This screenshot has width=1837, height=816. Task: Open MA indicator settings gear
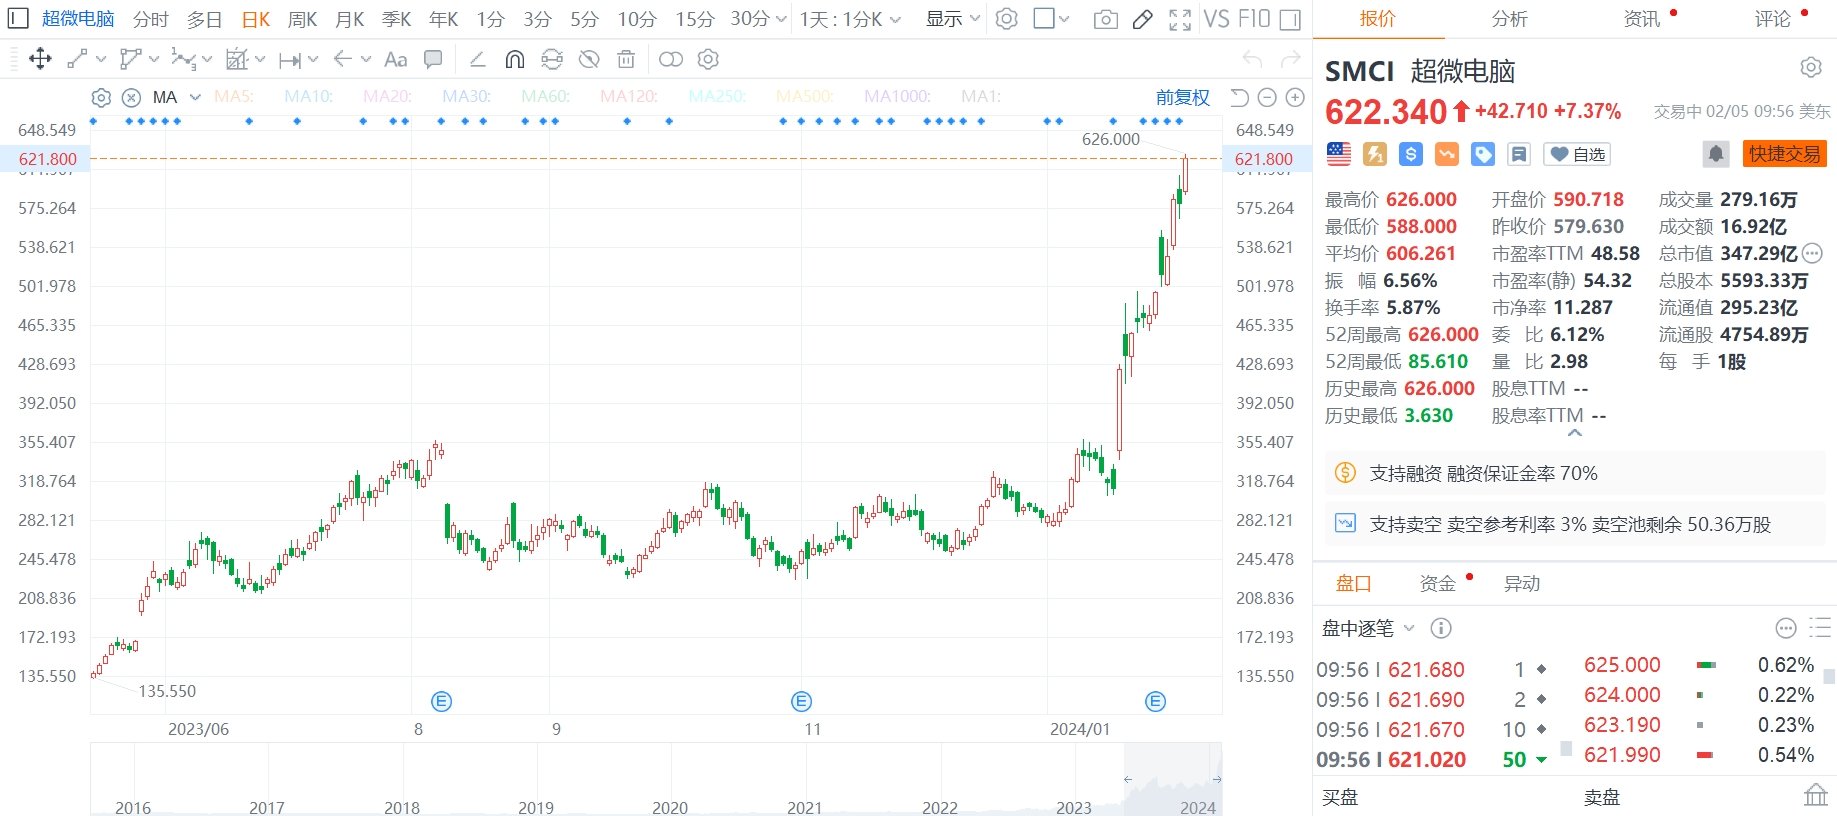point(101,97)
